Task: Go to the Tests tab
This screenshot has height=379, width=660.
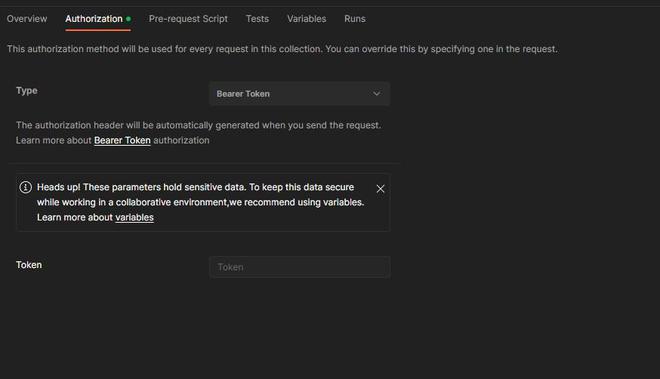Action: tap(257, 19)
